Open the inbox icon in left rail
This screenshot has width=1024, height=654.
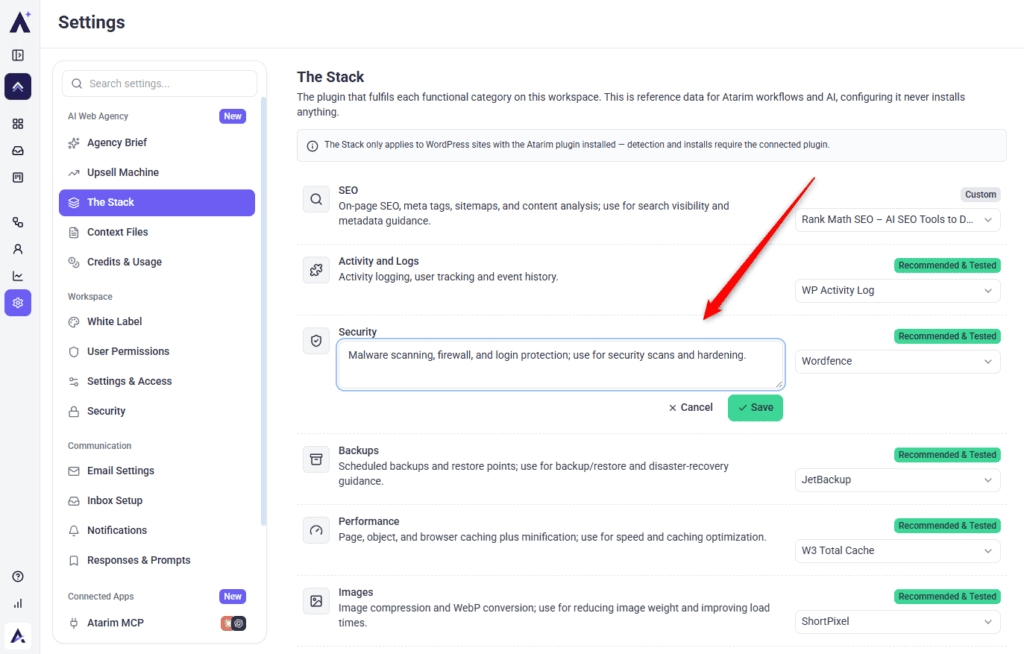point(18,150)
